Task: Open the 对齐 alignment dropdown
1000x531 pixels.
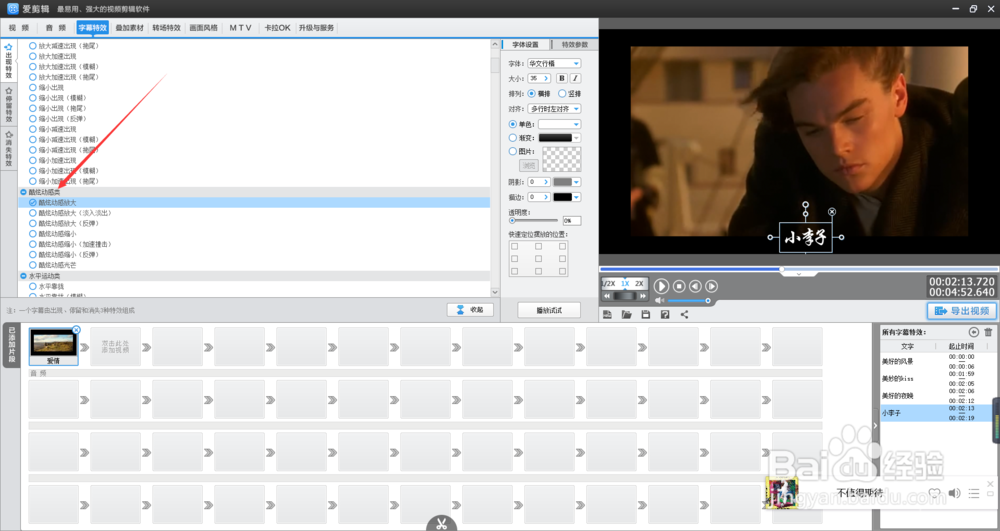Action: click(554, 109)
